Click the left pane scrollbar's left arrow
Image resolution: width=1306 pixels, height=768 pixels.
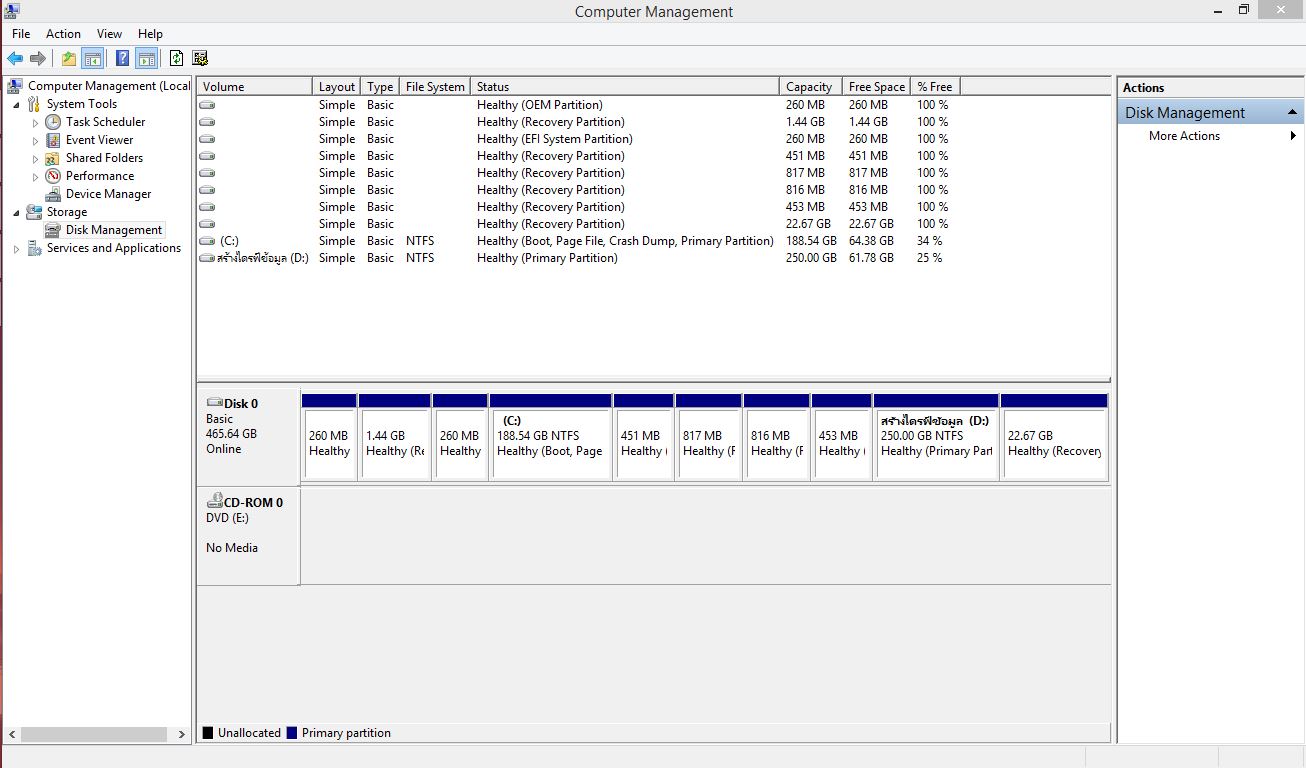pos(11,734)
